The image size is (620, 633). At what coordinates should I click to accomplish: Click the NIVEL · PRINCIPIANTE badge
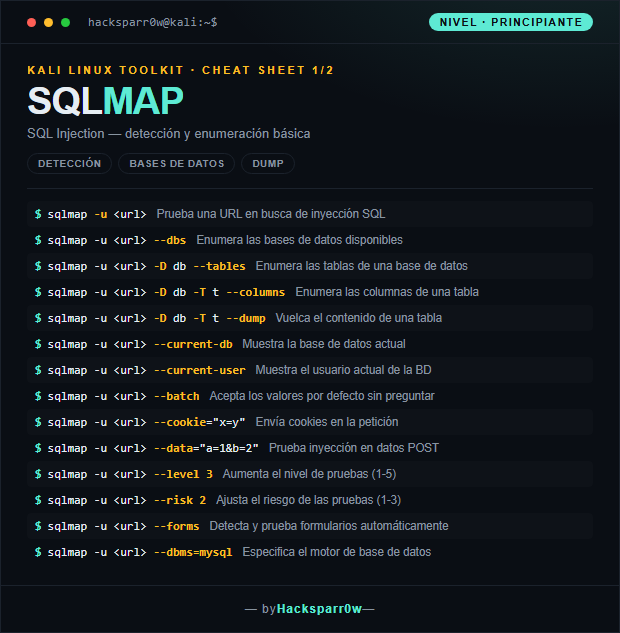click(511, 22)
